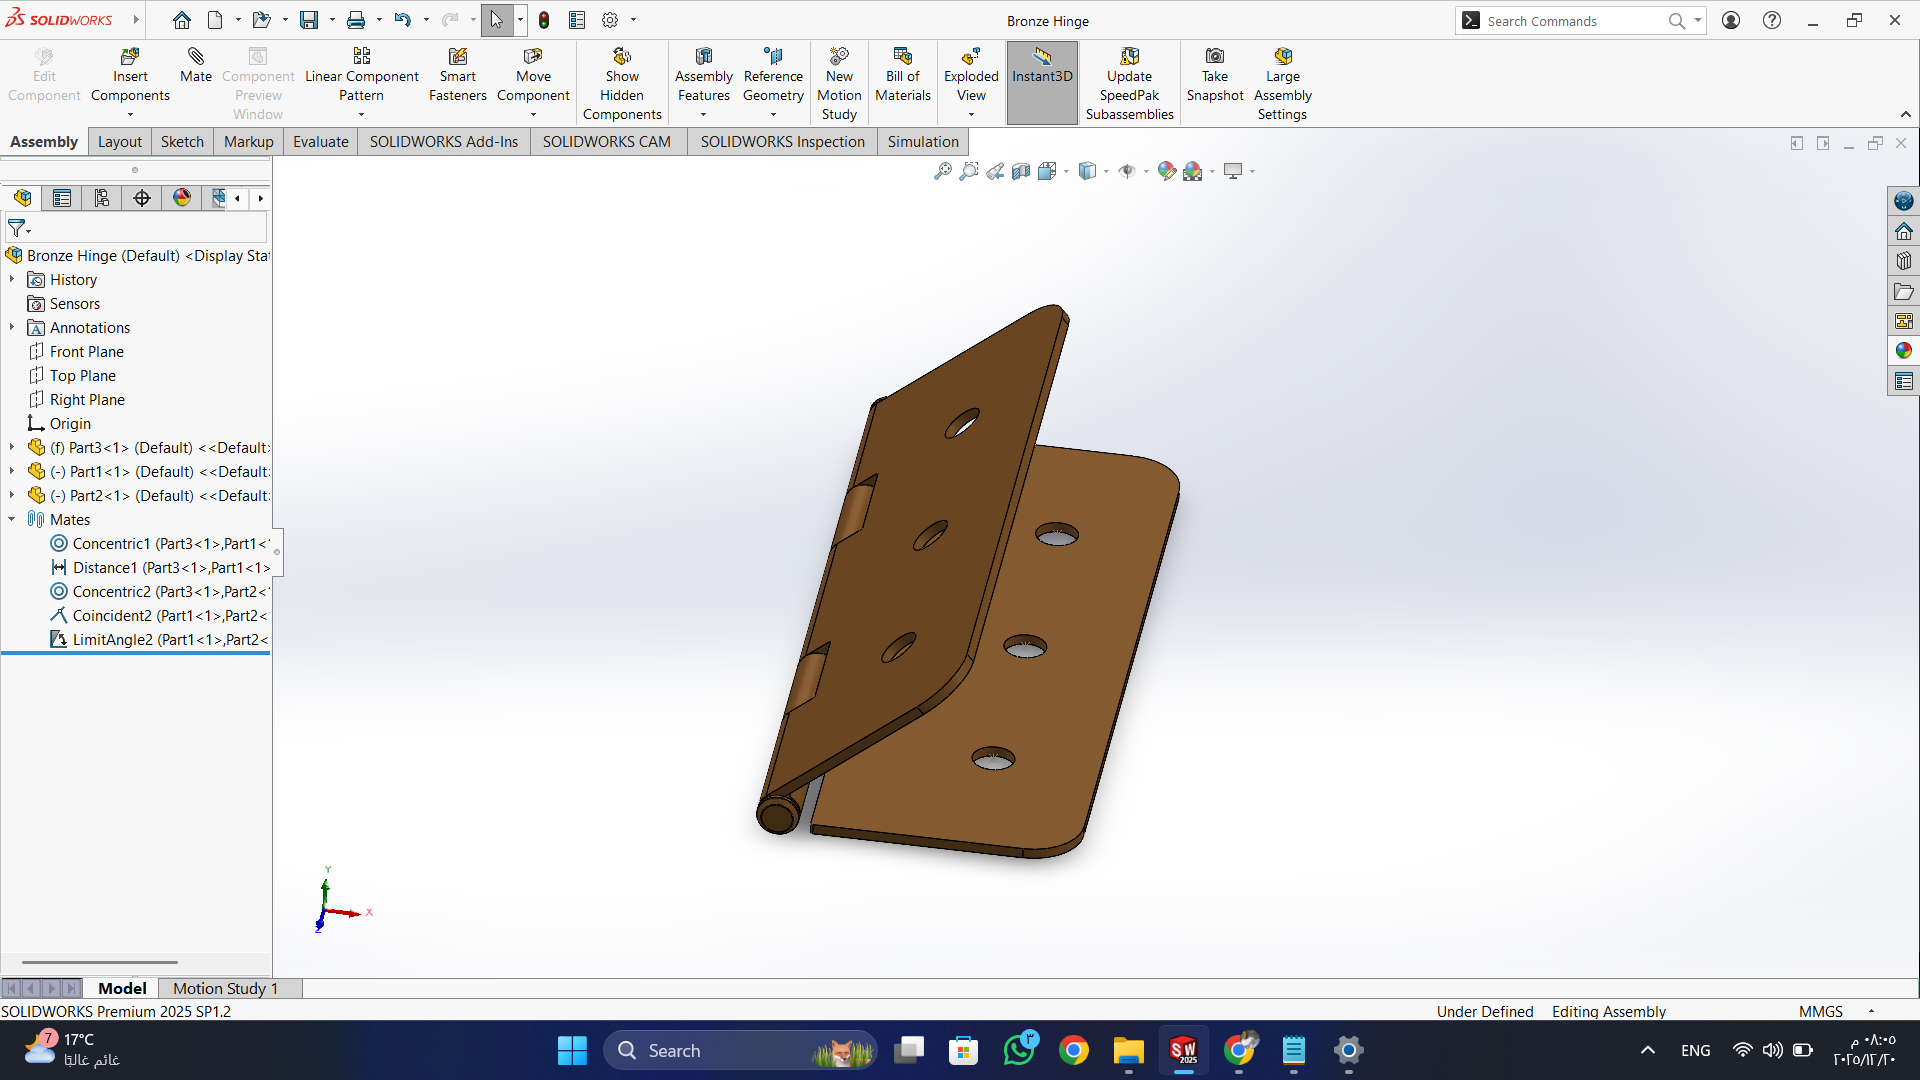Image resolution: width=1920 pixels, height=1080 pixels.
Task: Open SOLIDWORKS Resources task pane tab
Action: tap(1903, 231)
